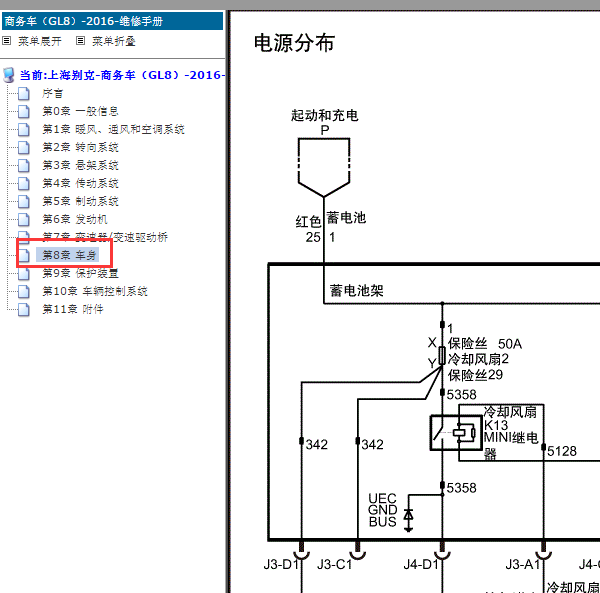This screenshot has height=593, width=600.
Task: Click the page icon next to 第6章
Action: (x=24, y=219)
